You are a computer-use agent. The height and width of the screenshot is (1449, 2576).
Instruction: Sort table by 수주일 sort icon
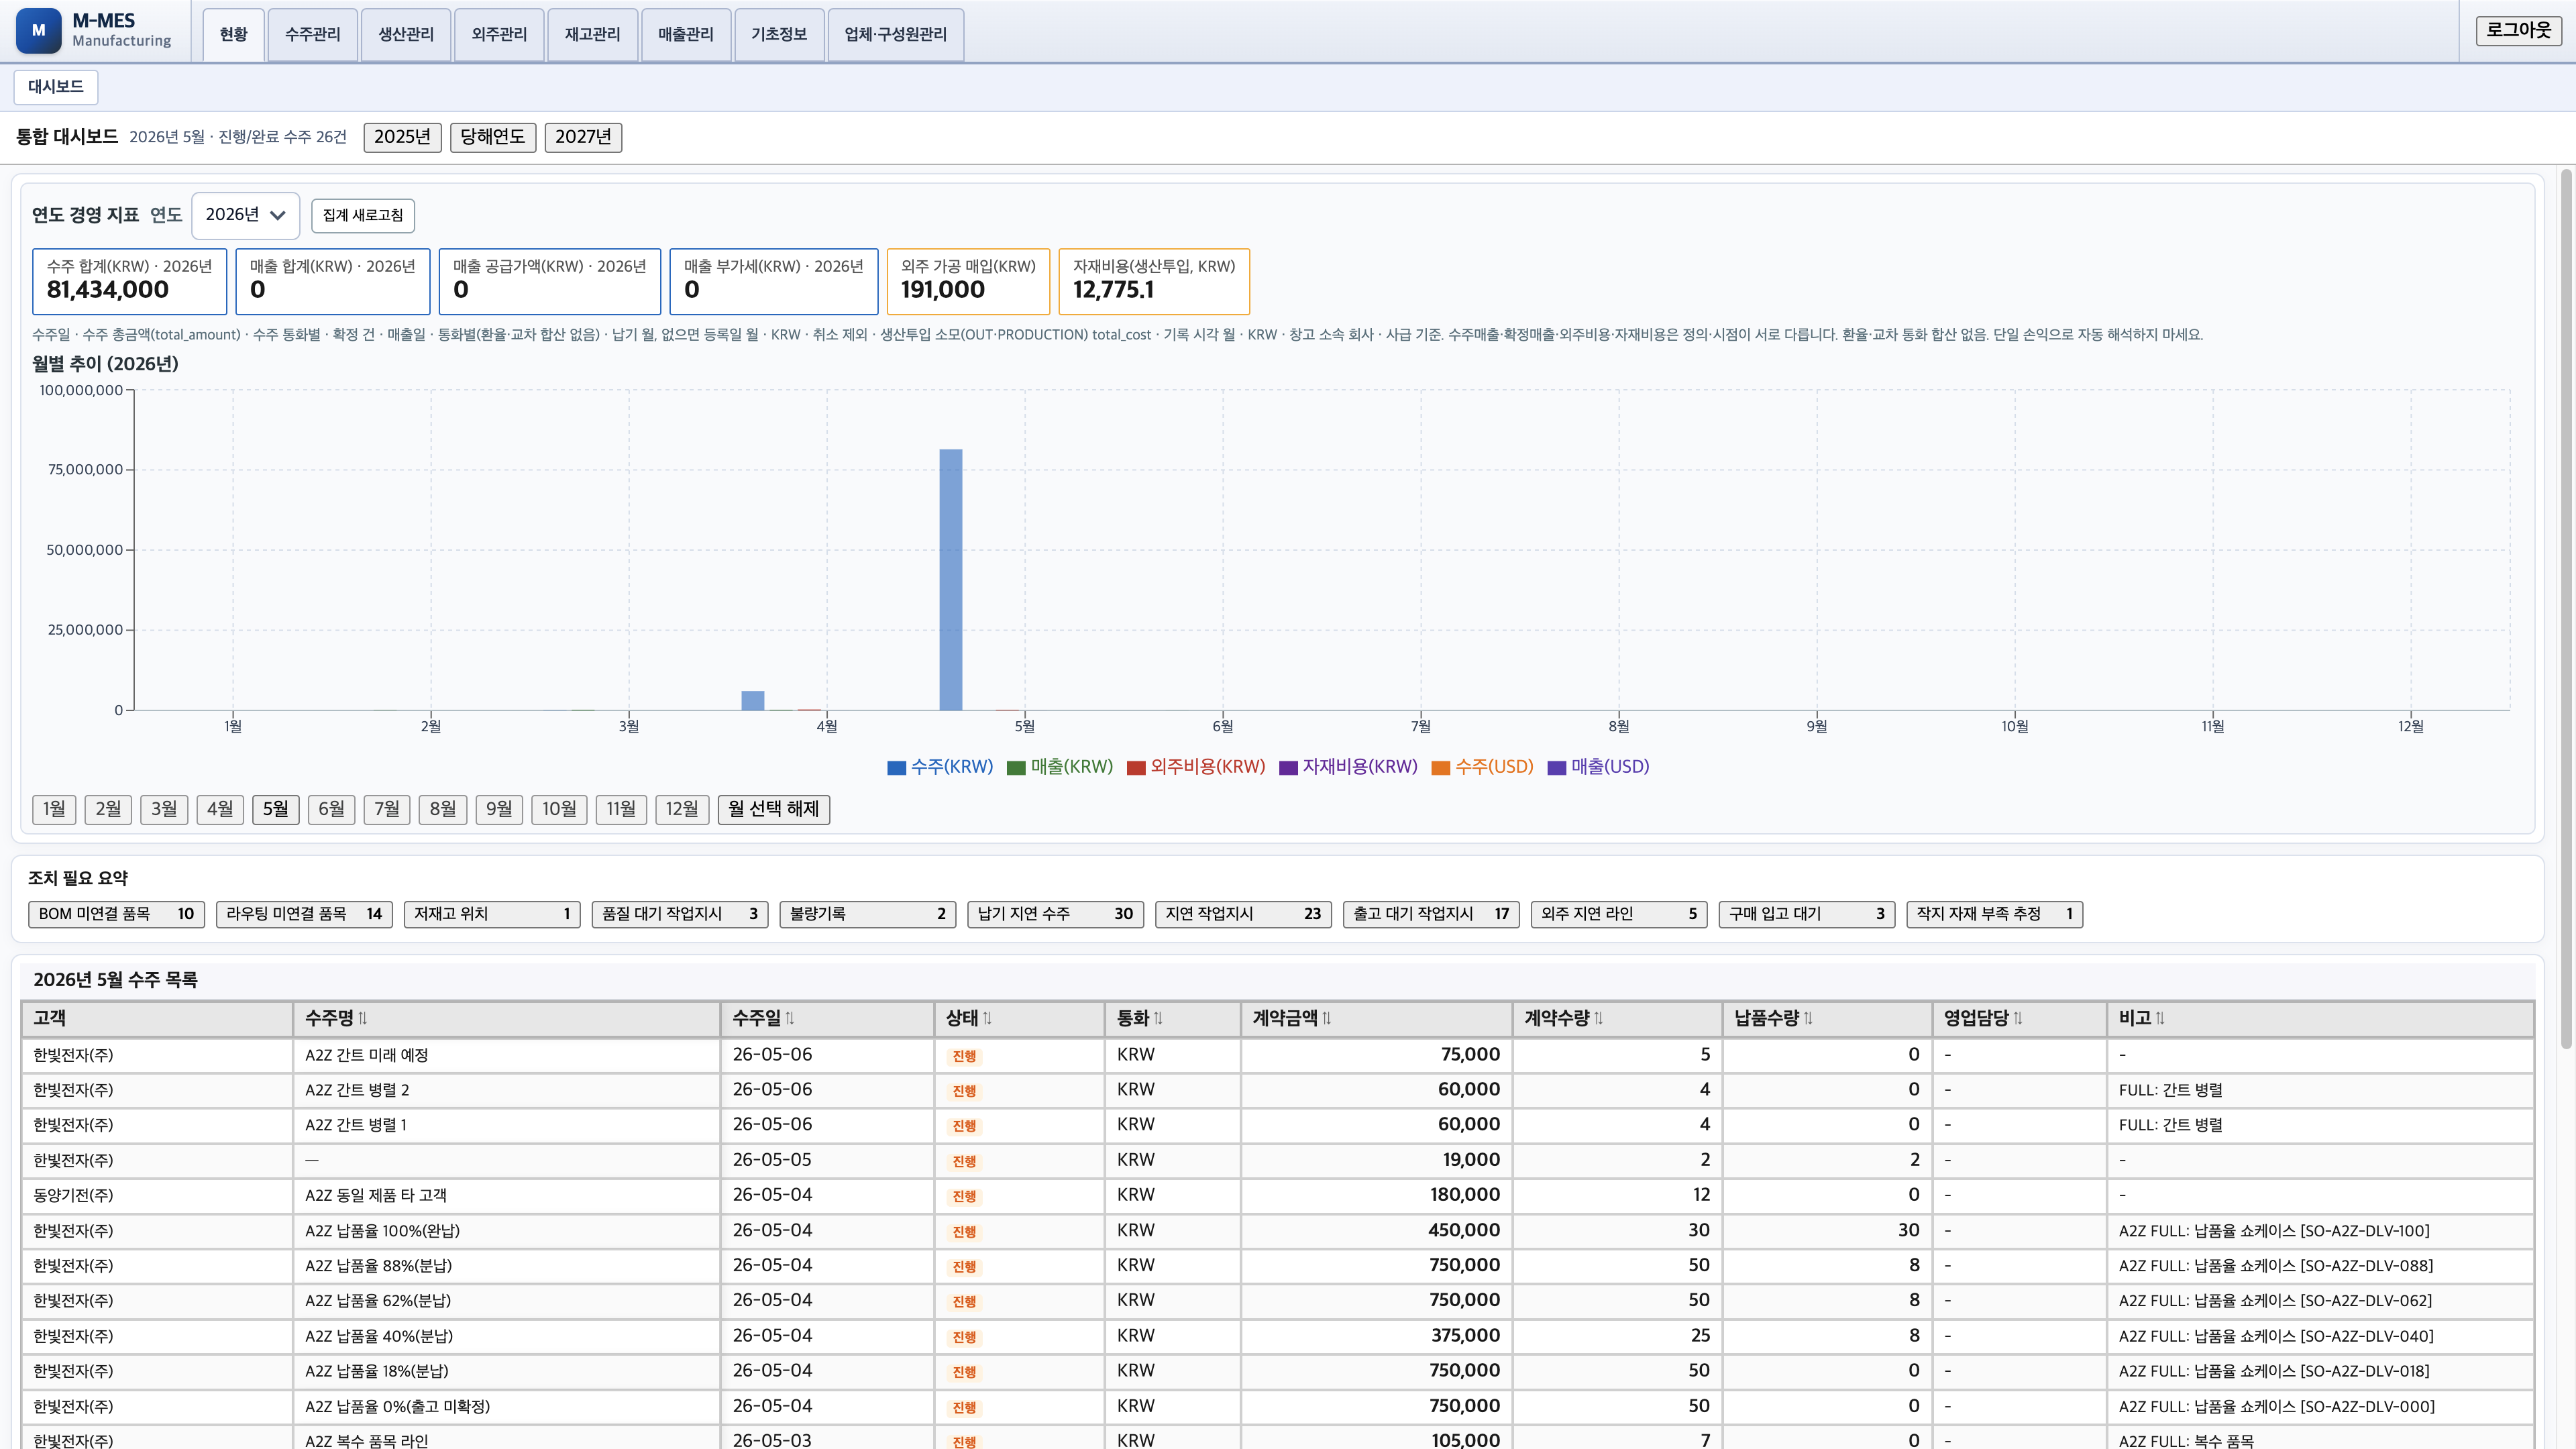(x=790, y=1018)
